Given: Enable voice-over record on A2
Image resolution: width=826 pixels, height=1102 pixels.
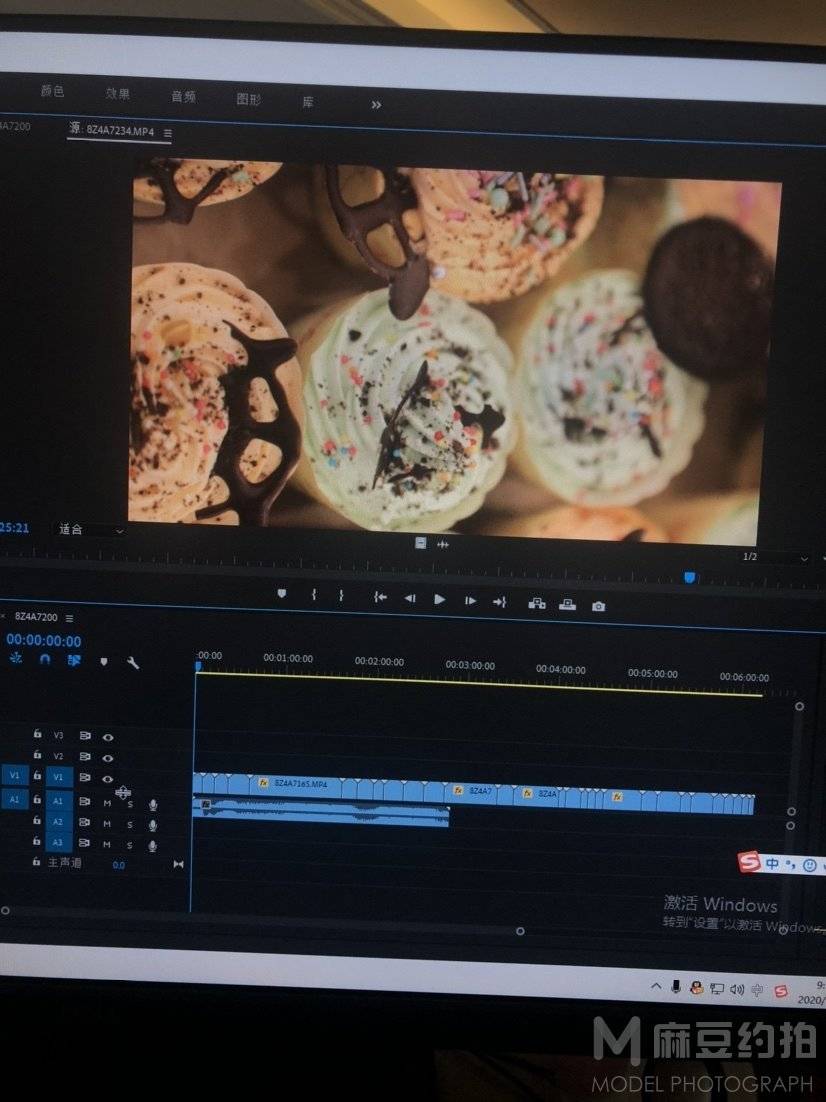Looking at the screenshot, I should point(153,825).
